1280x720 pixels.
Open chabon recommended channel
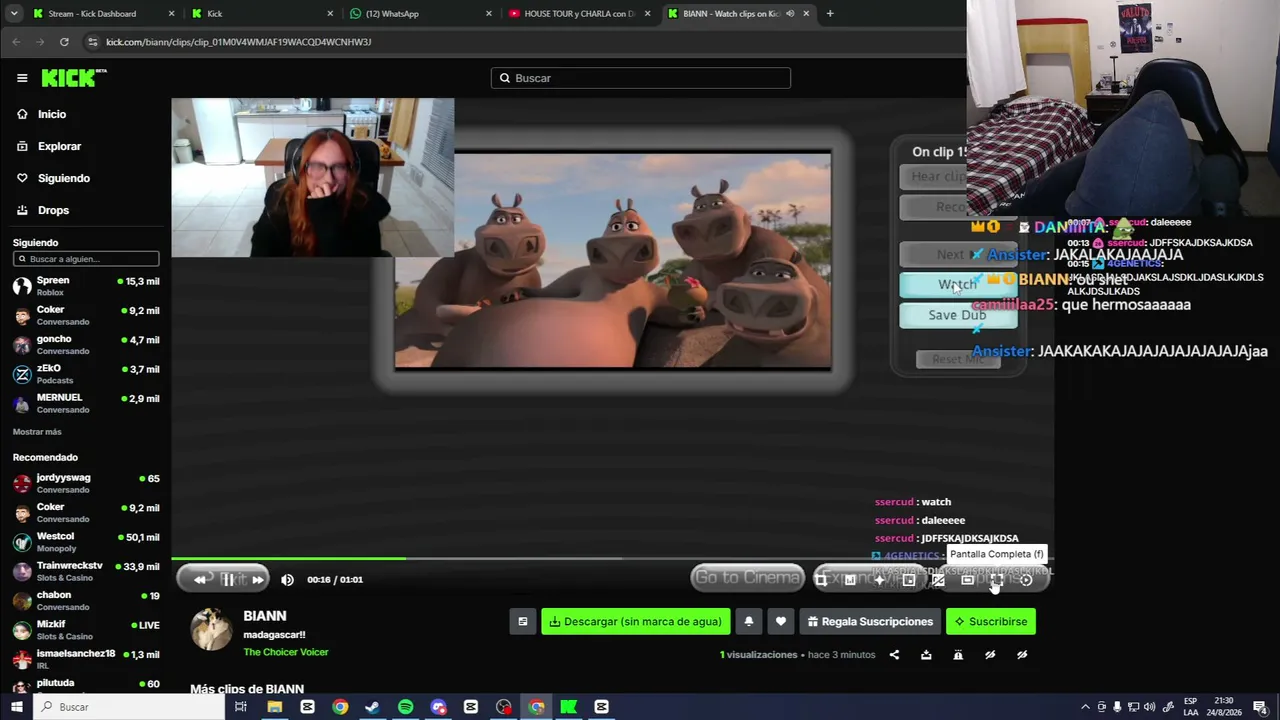86,600
